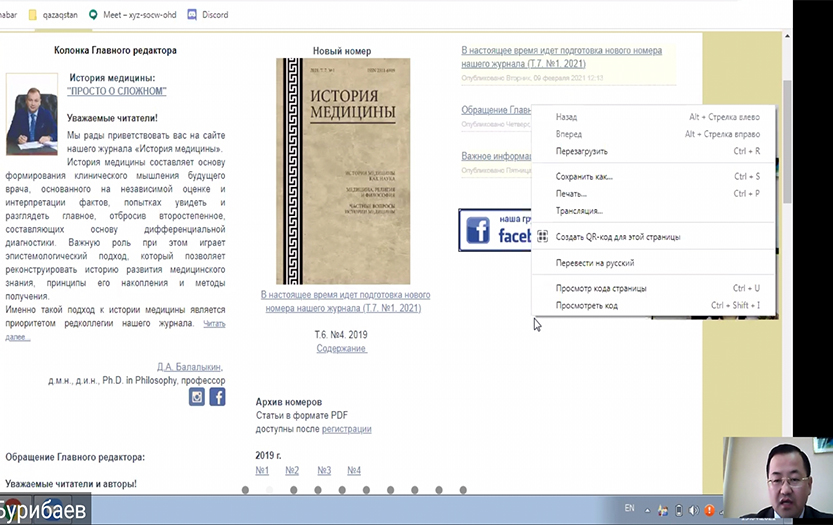Open the 'ПРОСТО О СЛОЖНОМ' link
This screenshot has width=833, height=525.
117,91
